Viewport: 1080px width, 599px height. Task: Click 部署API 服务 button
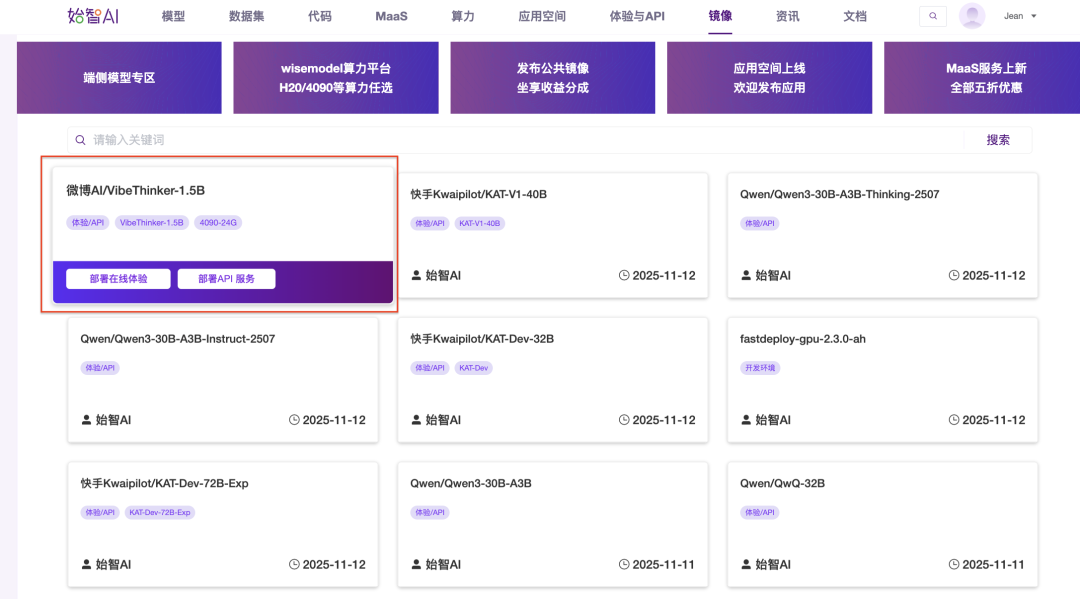pyautogui.click(x=227, y=279)
